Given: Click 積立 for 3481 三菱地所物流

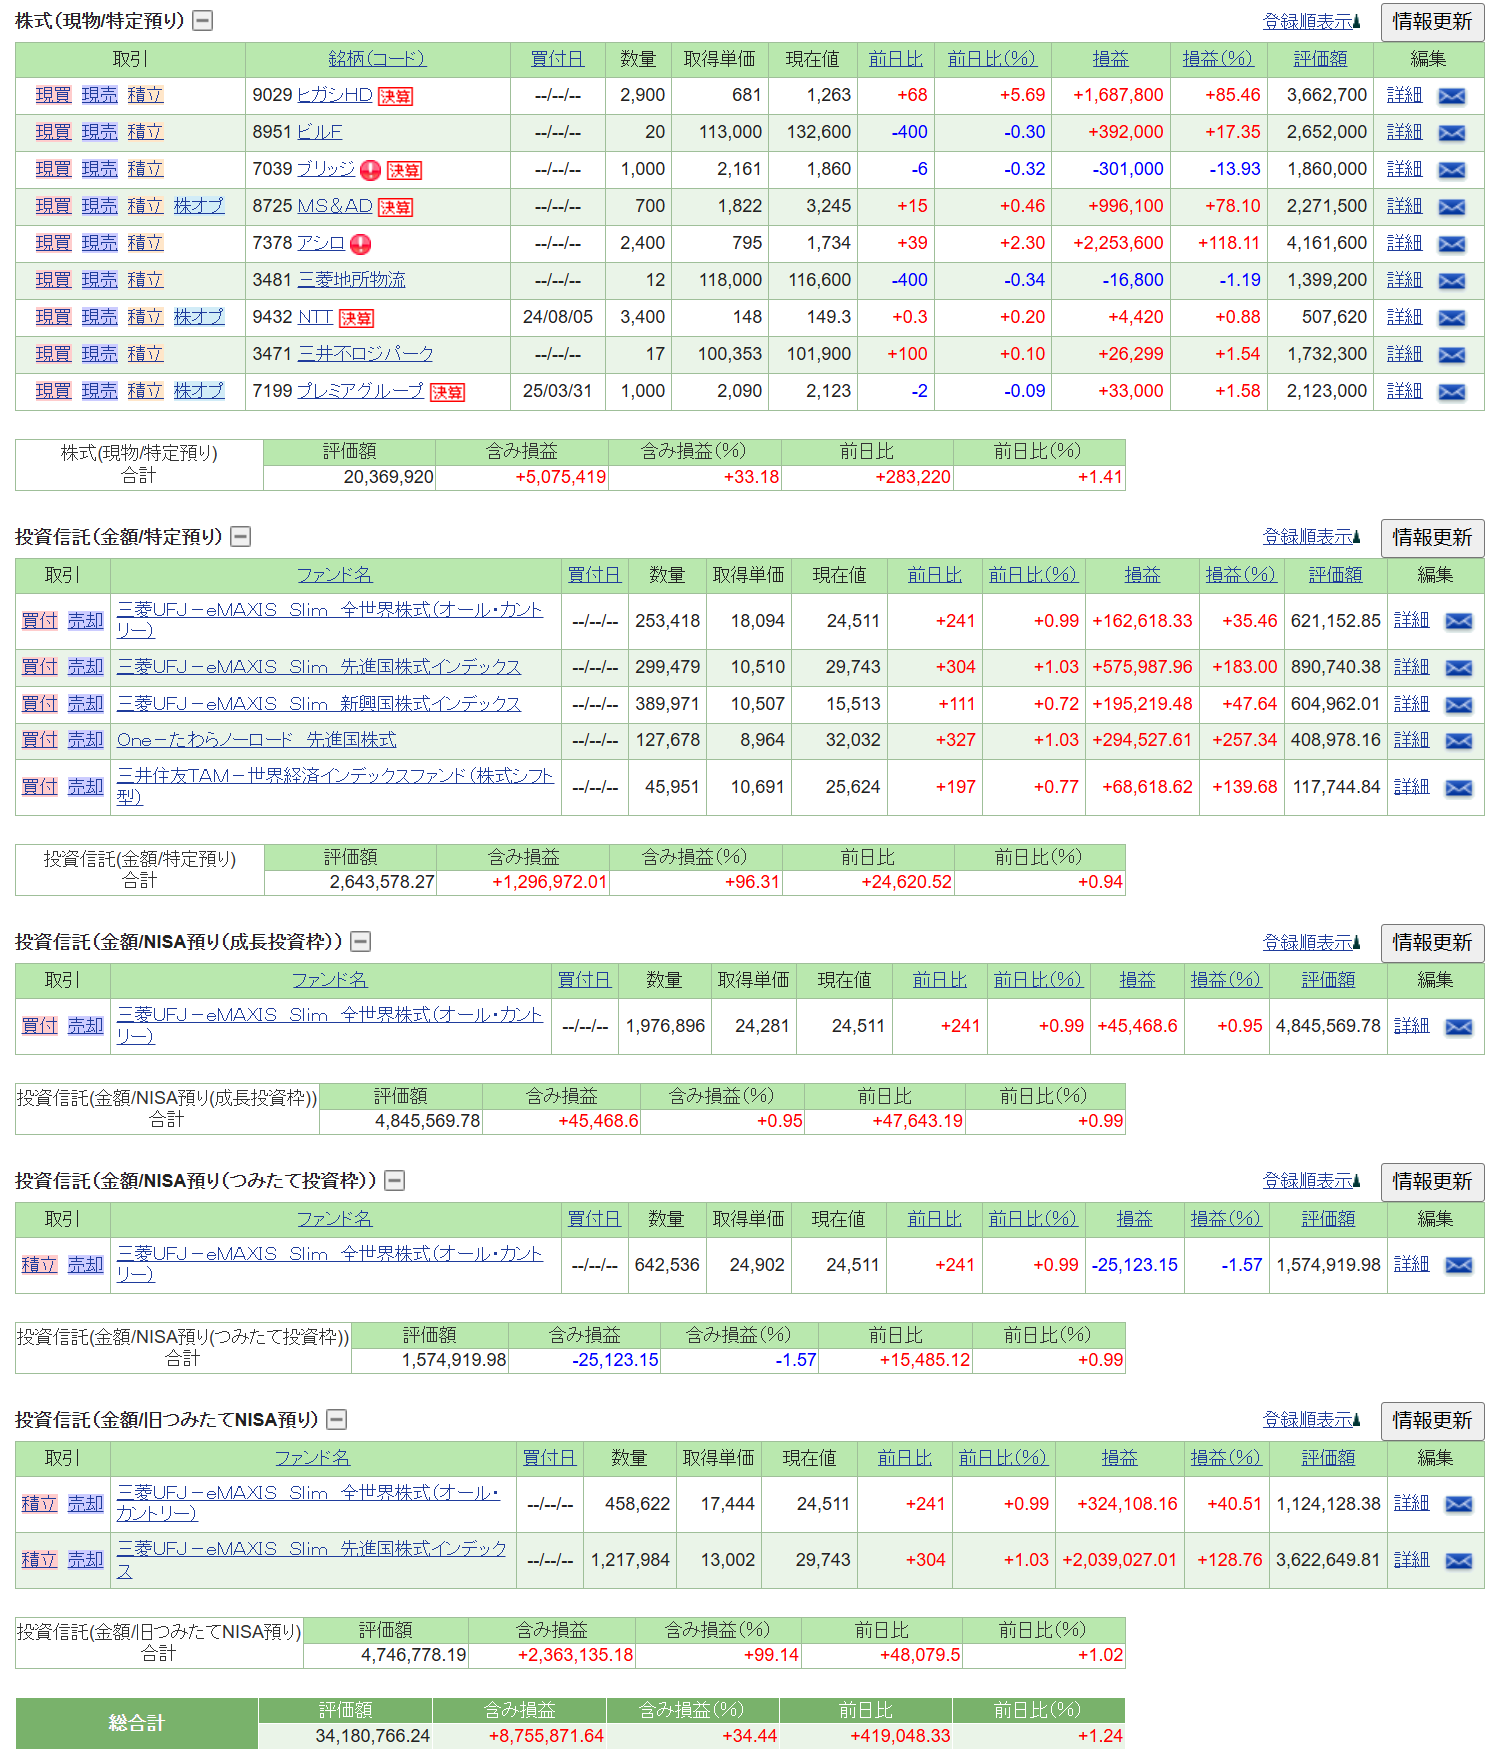Looking at the screenshot, I should pos(145,280).
